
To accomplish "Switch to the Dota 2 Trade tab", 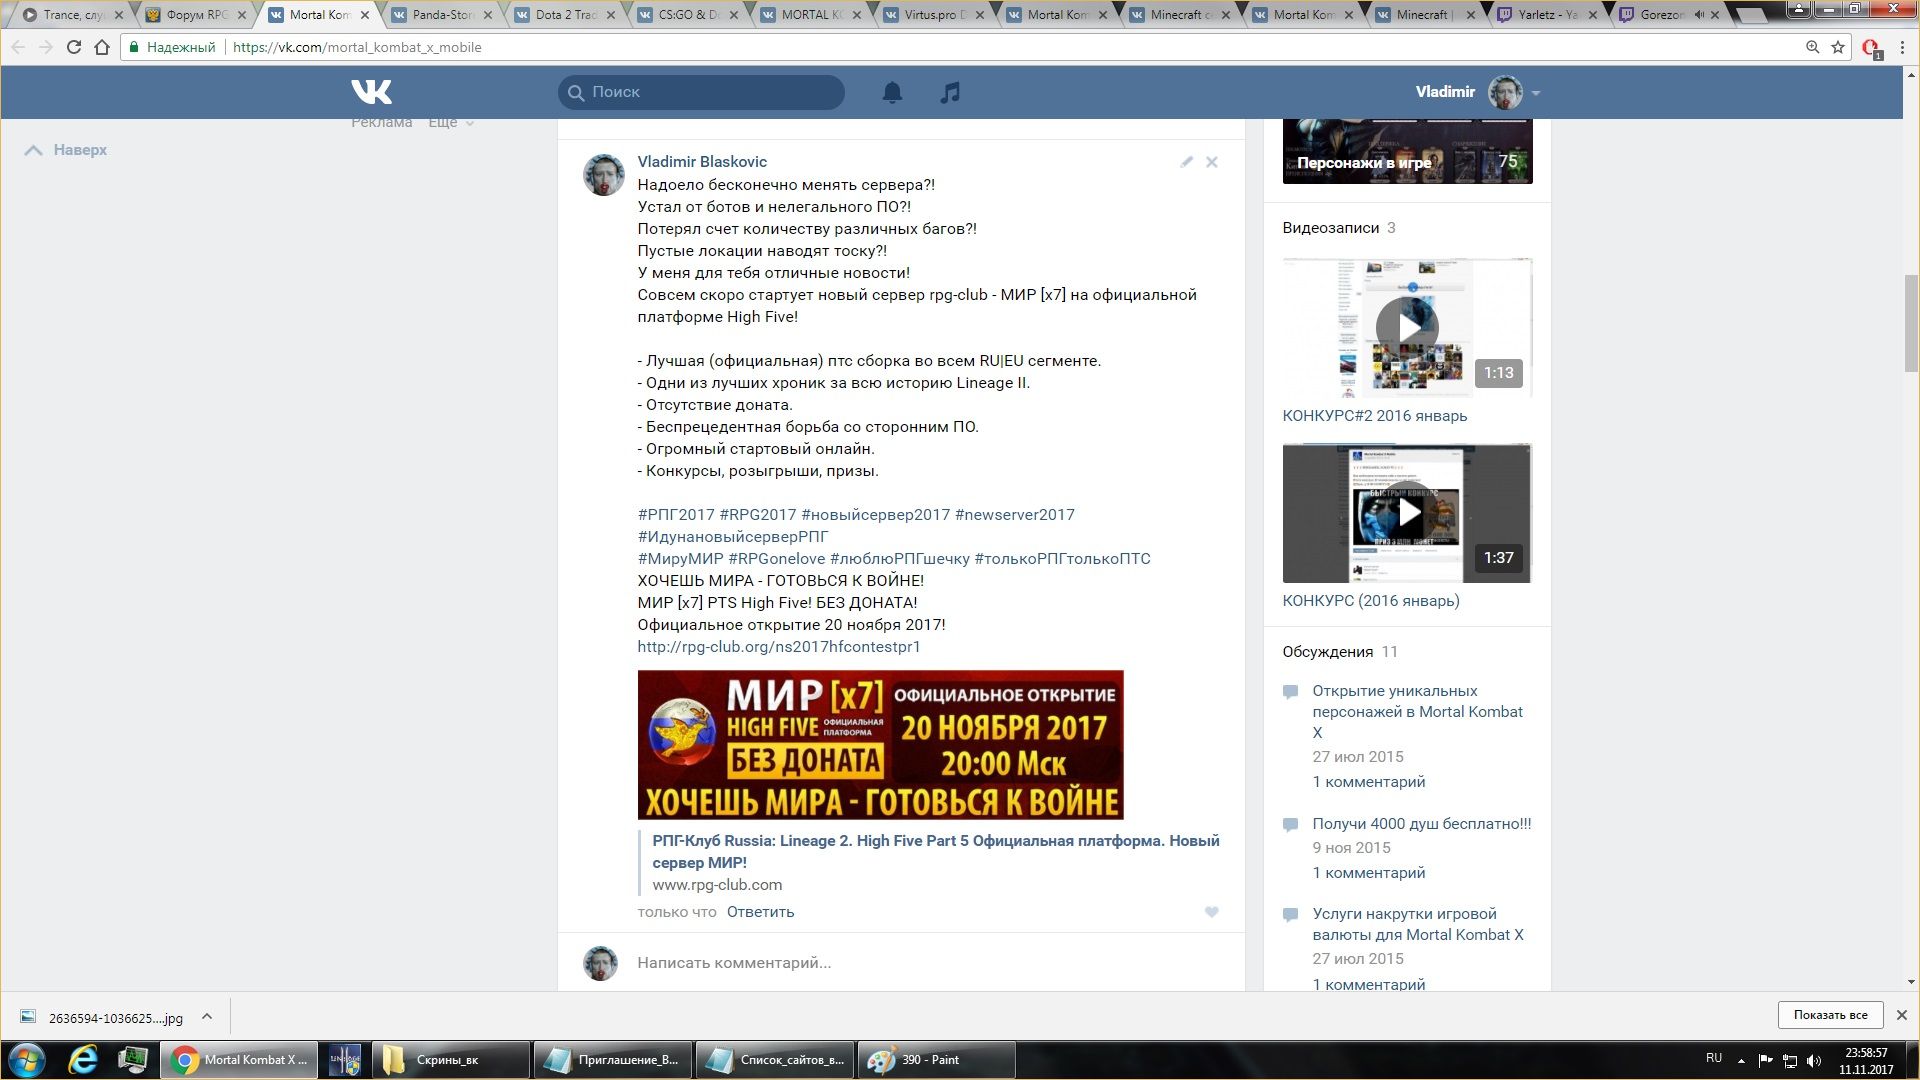I will coord(563,15).
